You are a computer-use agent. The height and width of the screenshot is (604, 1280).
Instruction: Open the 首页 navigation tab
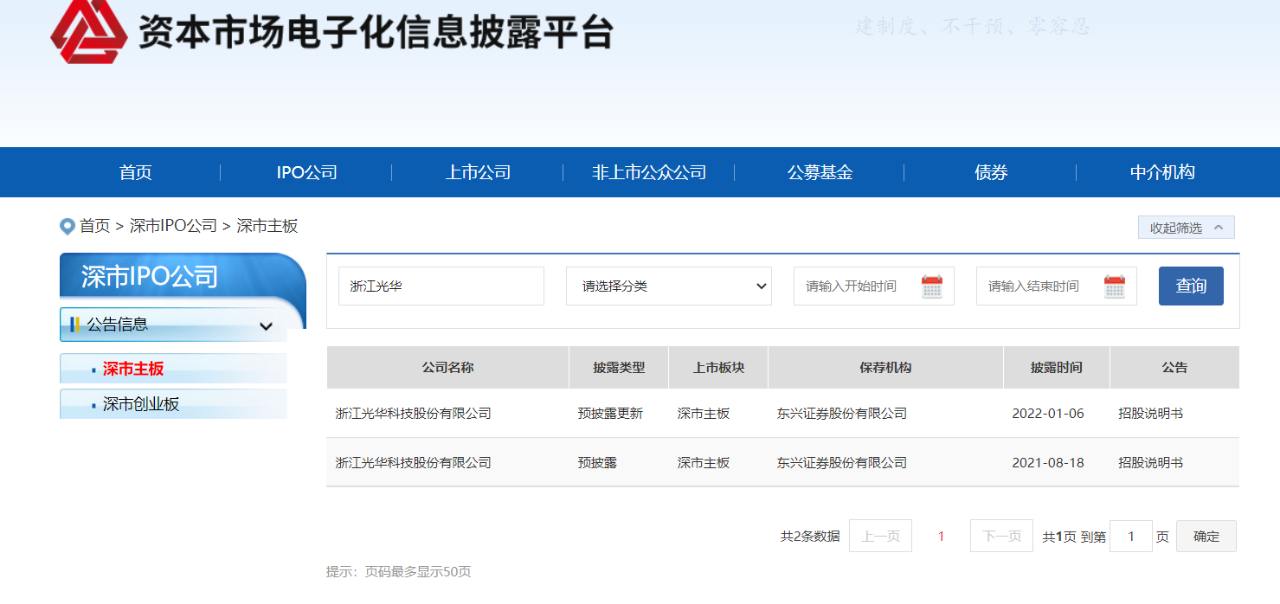(x=135, y=172)
